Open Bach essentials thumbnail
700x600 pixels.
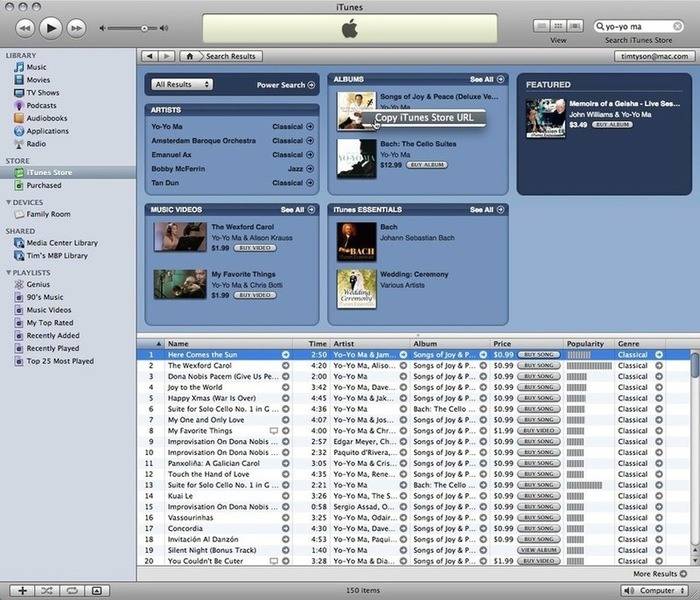pos(356,242)
